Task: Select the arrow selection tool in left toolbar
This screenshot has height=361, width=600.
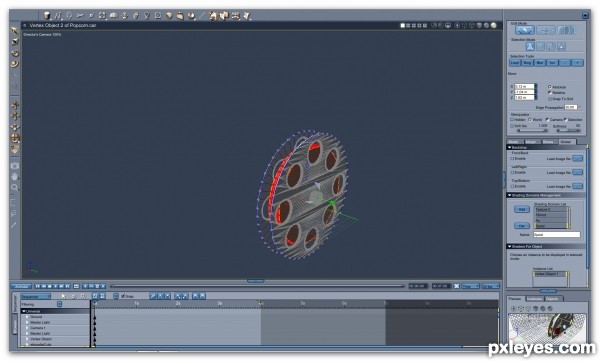Action: pos(15,31)
